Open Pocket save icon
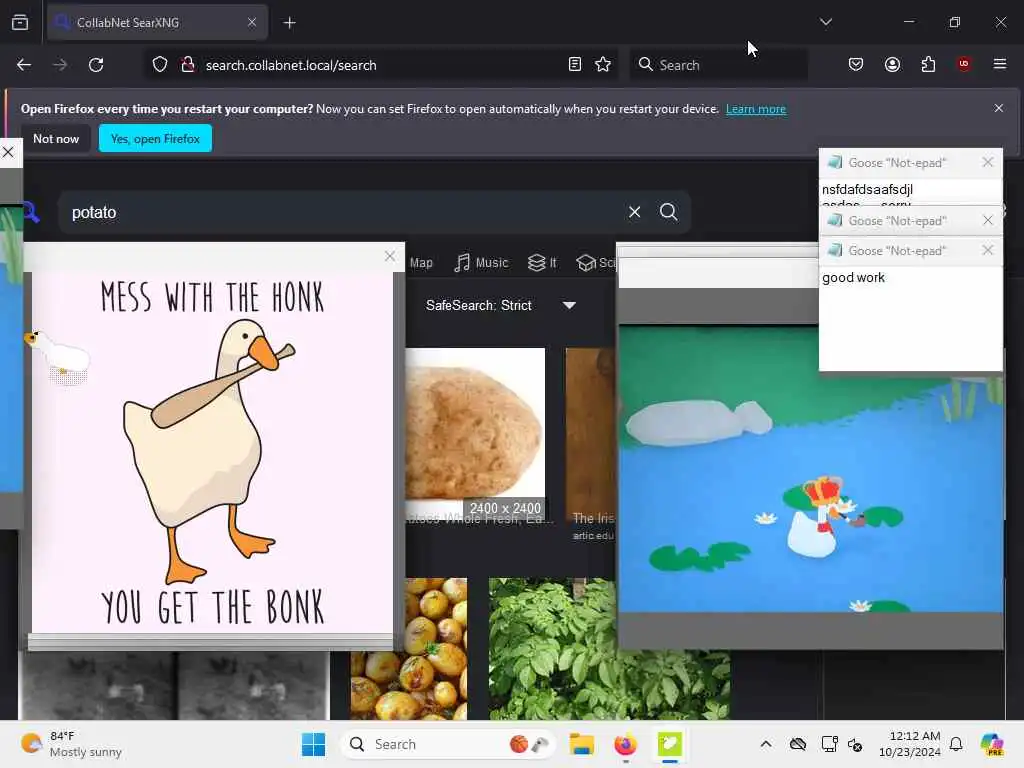1024x768 pixels. pyautogui.click(x=856, y=64)
